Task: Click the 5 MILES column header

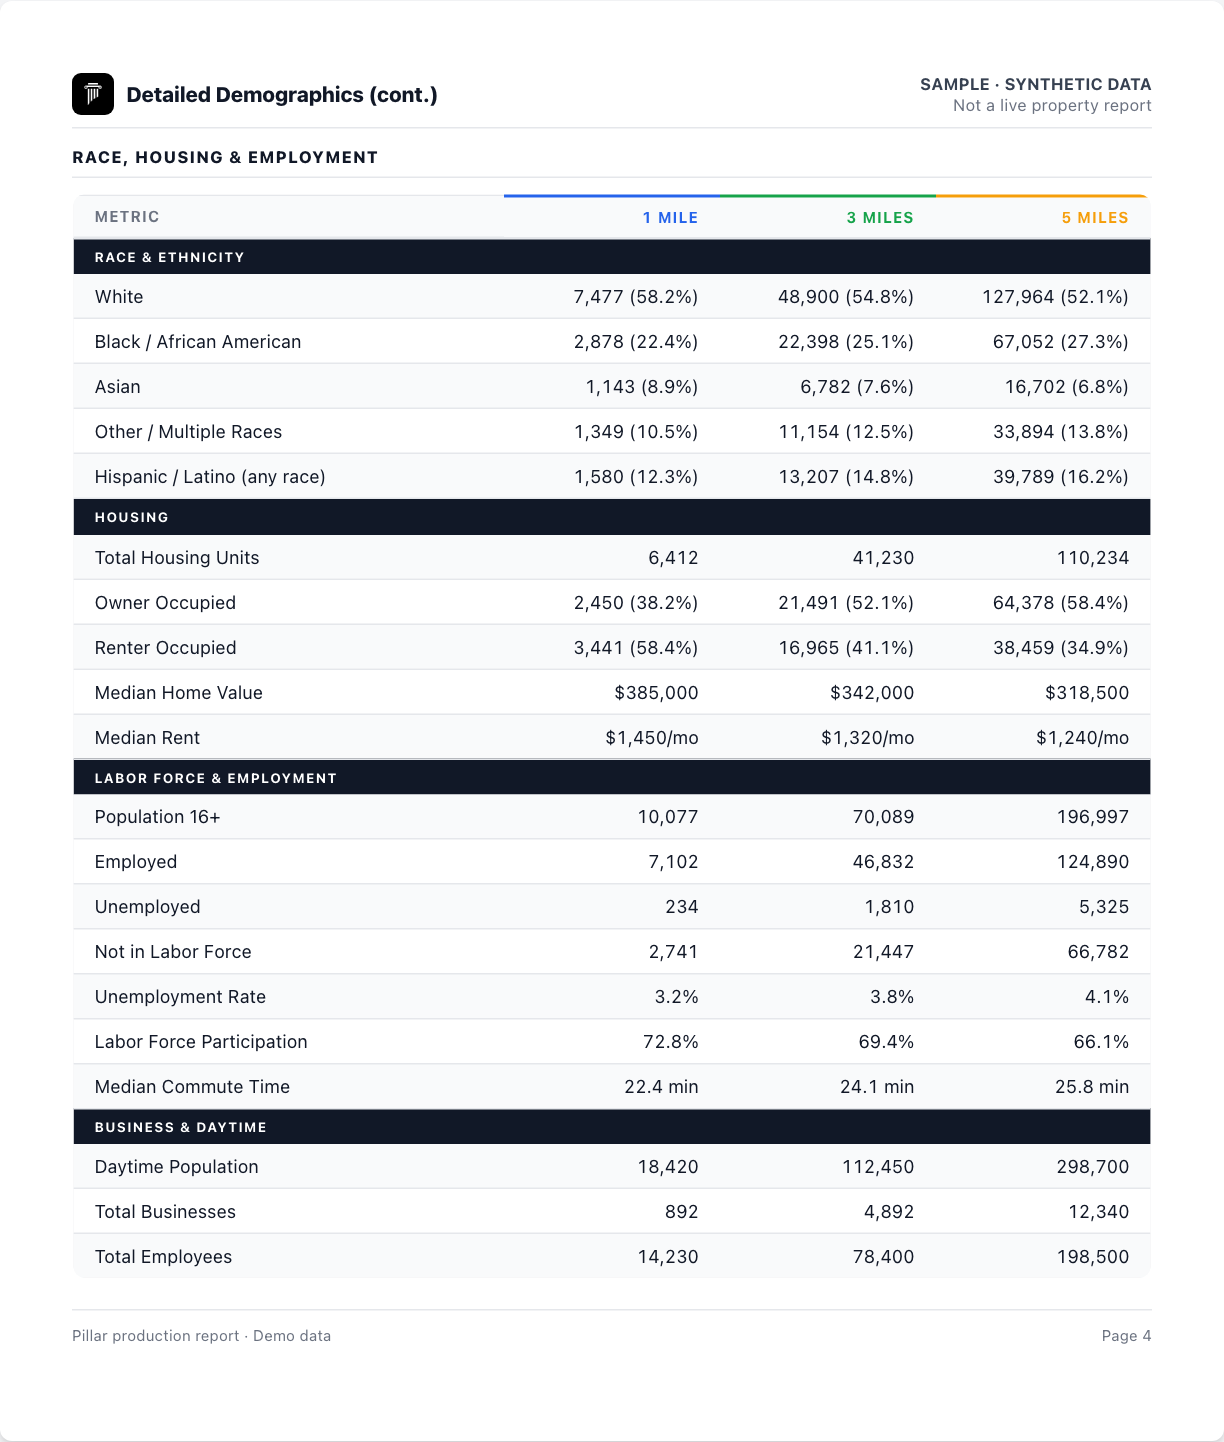Action: pyautogui.click(x=1095, y=217)
